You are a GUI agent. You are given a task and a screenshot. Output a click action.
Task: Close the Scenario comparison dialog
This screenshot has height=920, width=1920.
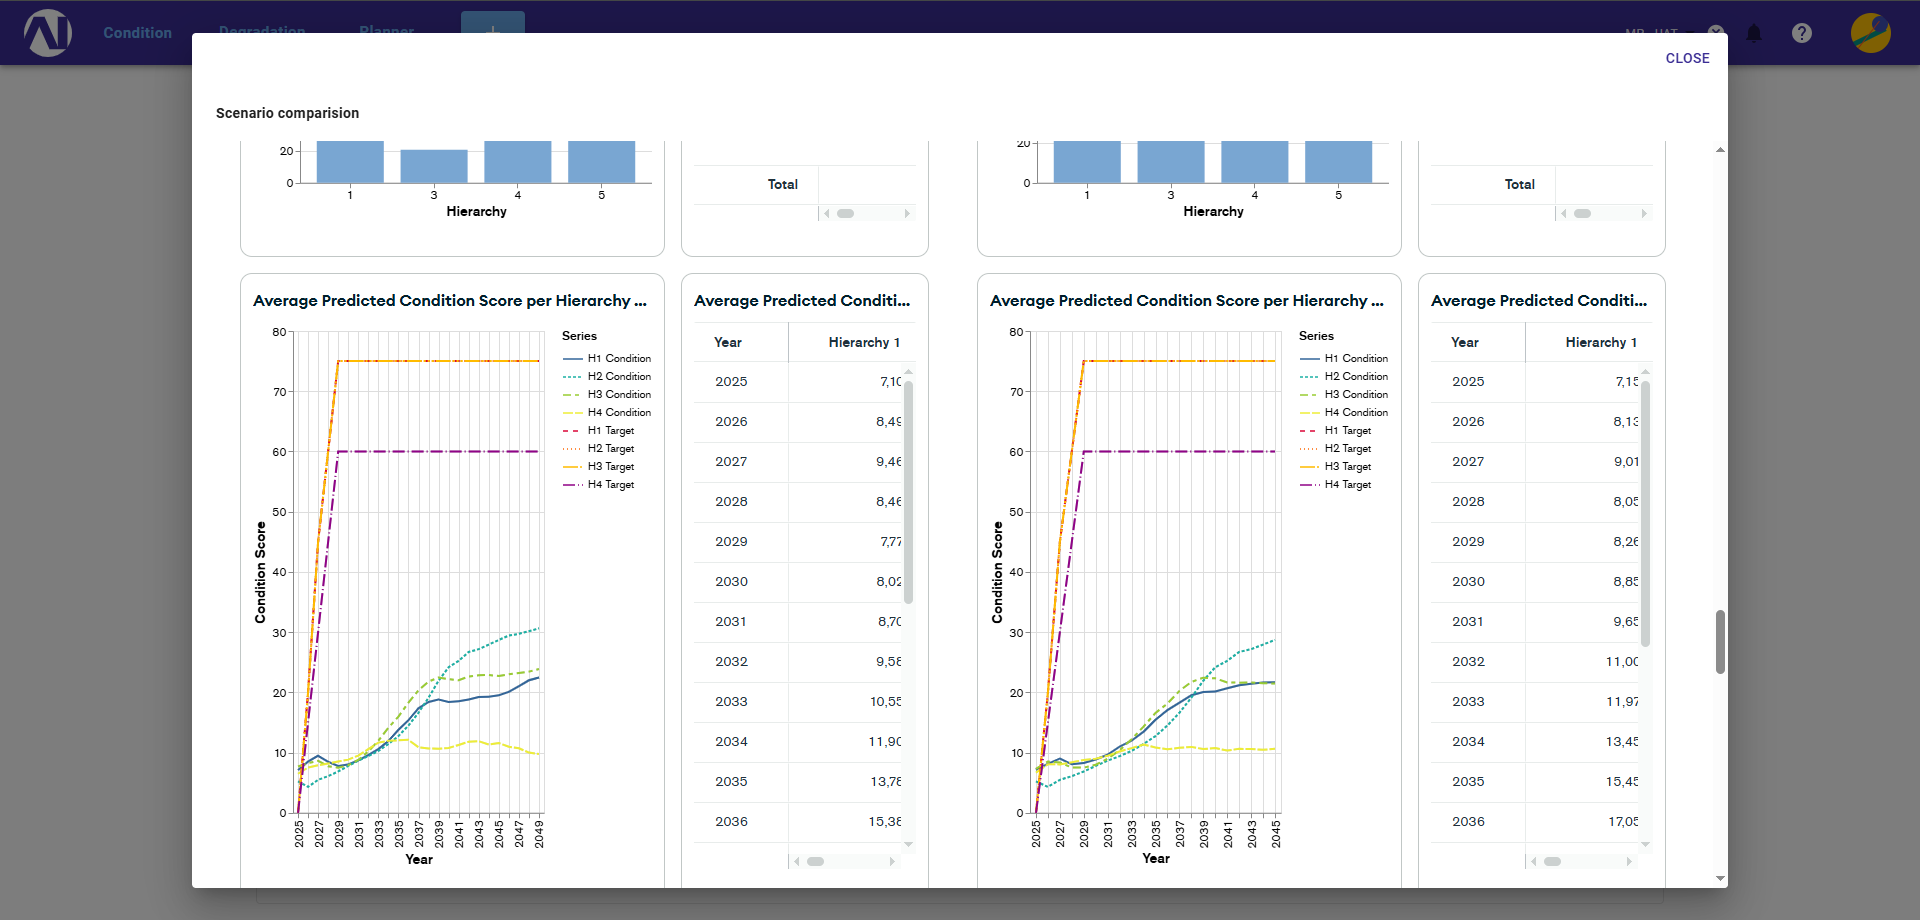tap(1687, 58)
